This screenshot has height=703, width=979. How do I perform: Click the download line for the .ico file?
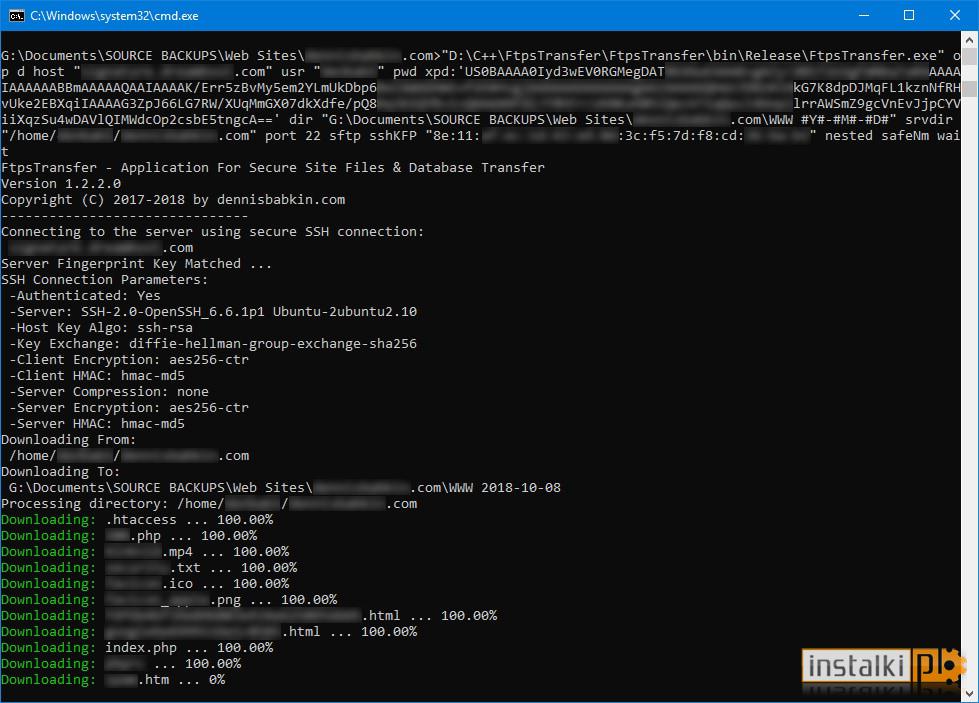point(145,584)
